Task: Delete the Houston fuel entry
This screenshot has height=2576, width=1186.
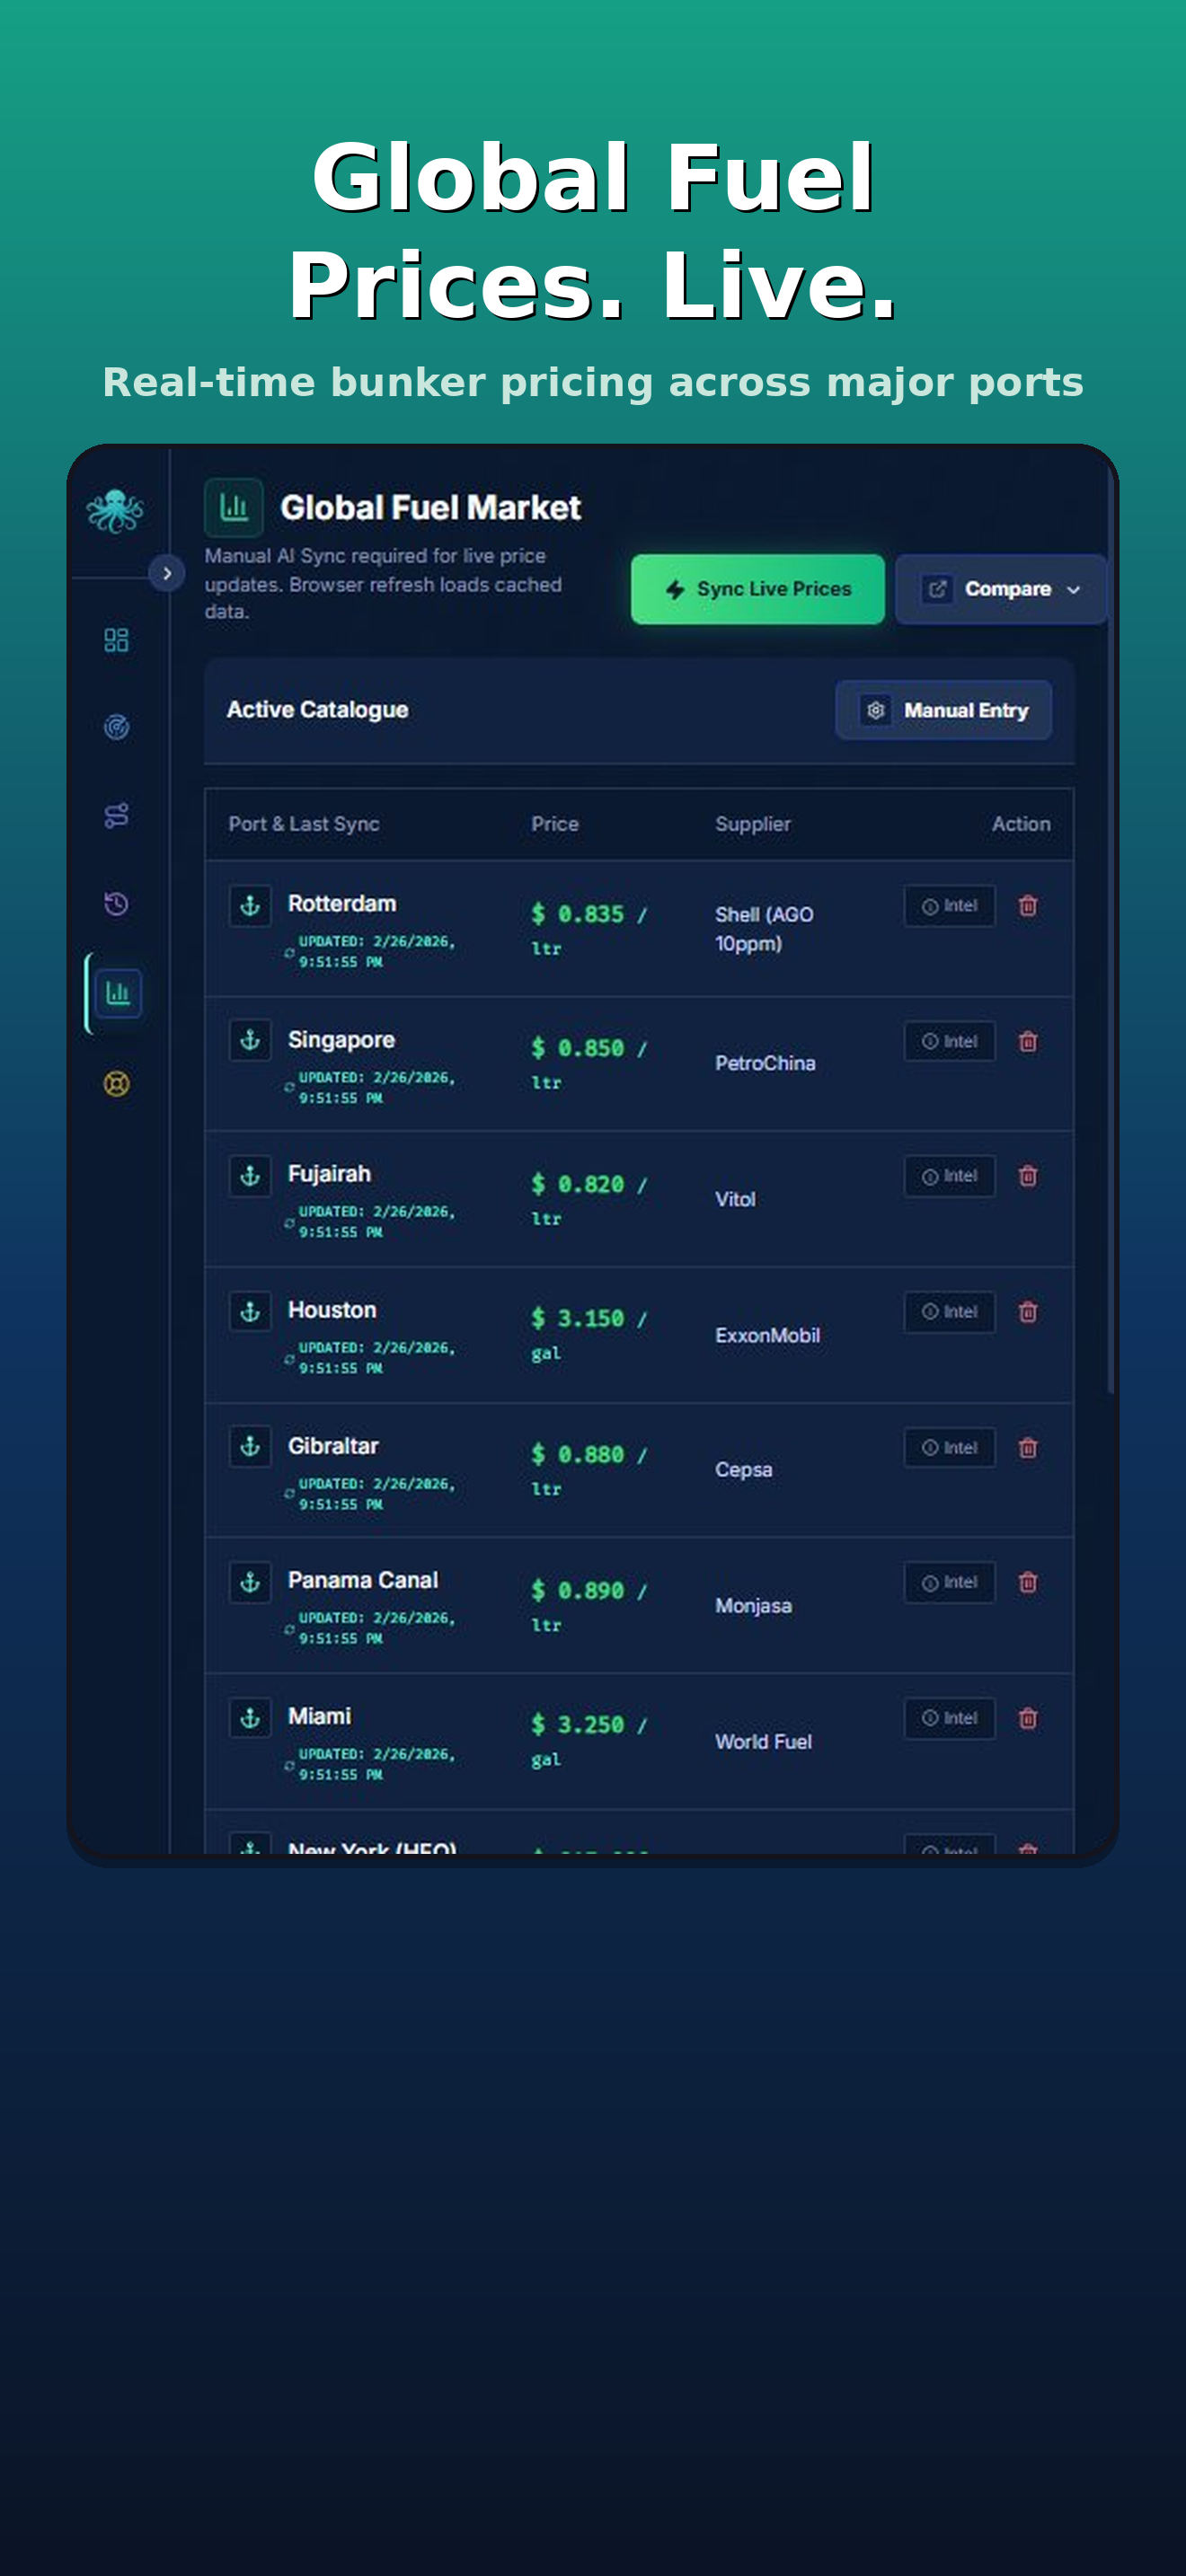Action: 1027,1311
